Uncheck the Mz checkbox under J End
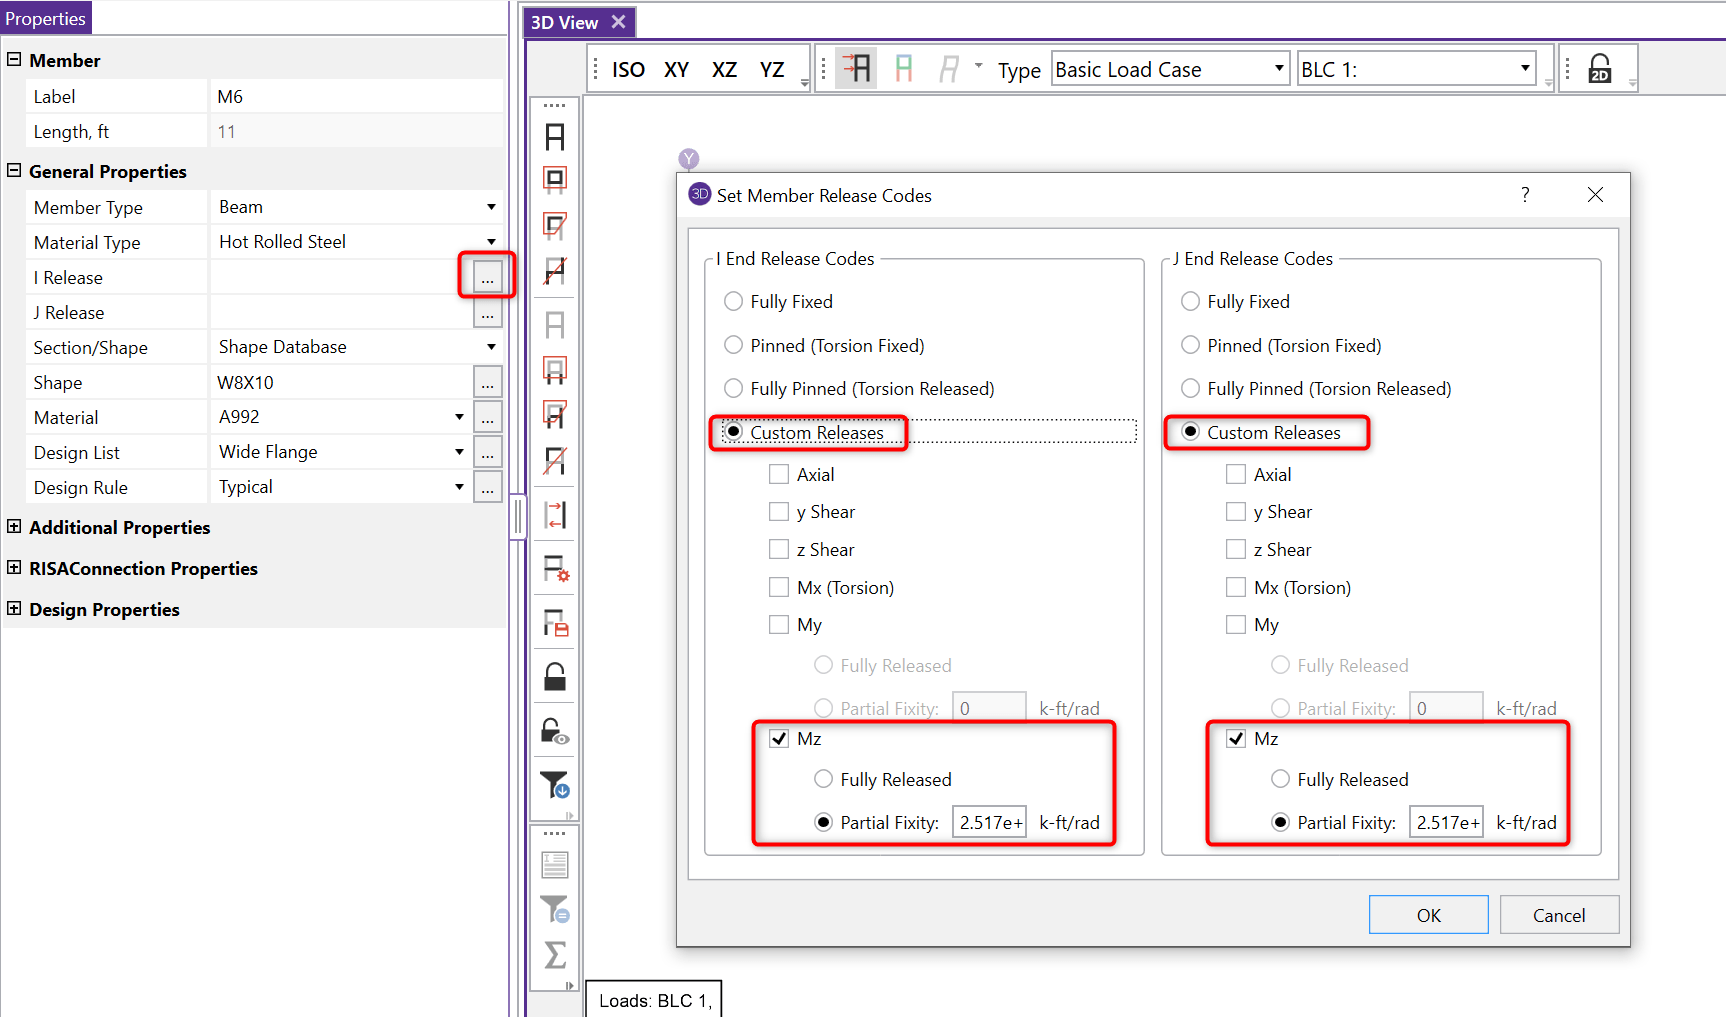The height and width of the screenshot is (1017, 1726). 1236,738
